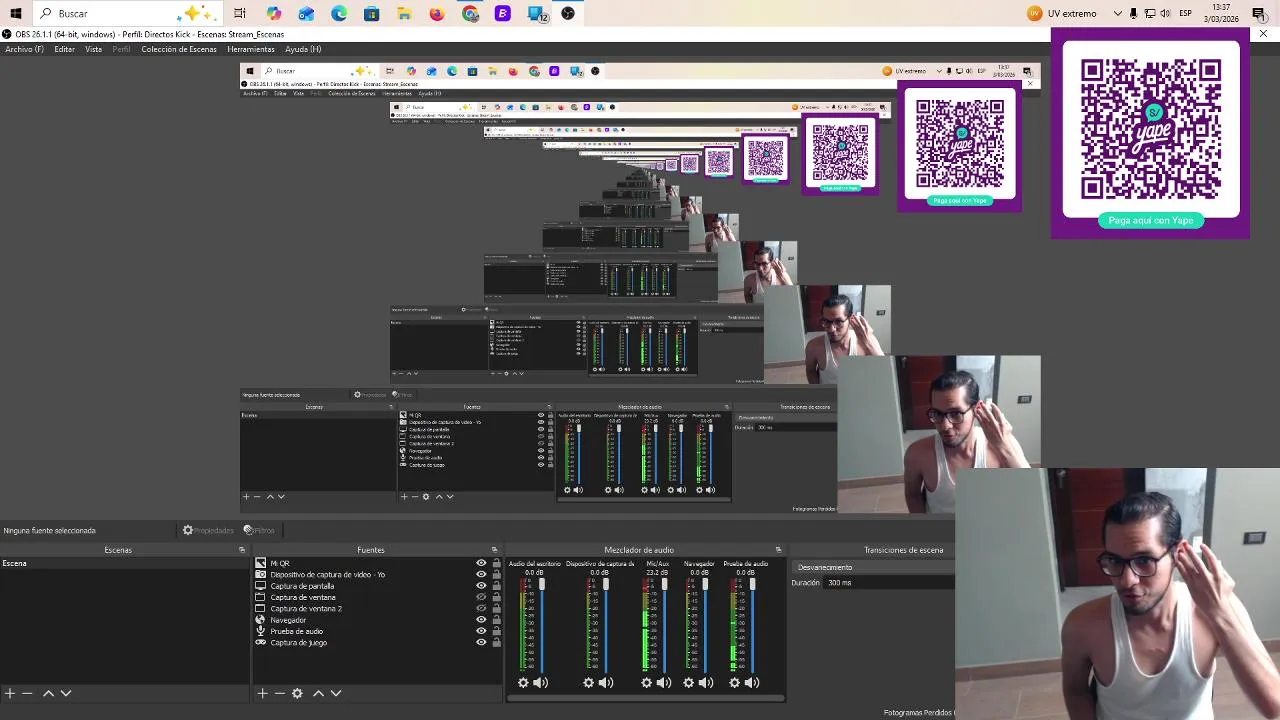
Task: Open the ESP language indicator in tray
Action: 1185,13
